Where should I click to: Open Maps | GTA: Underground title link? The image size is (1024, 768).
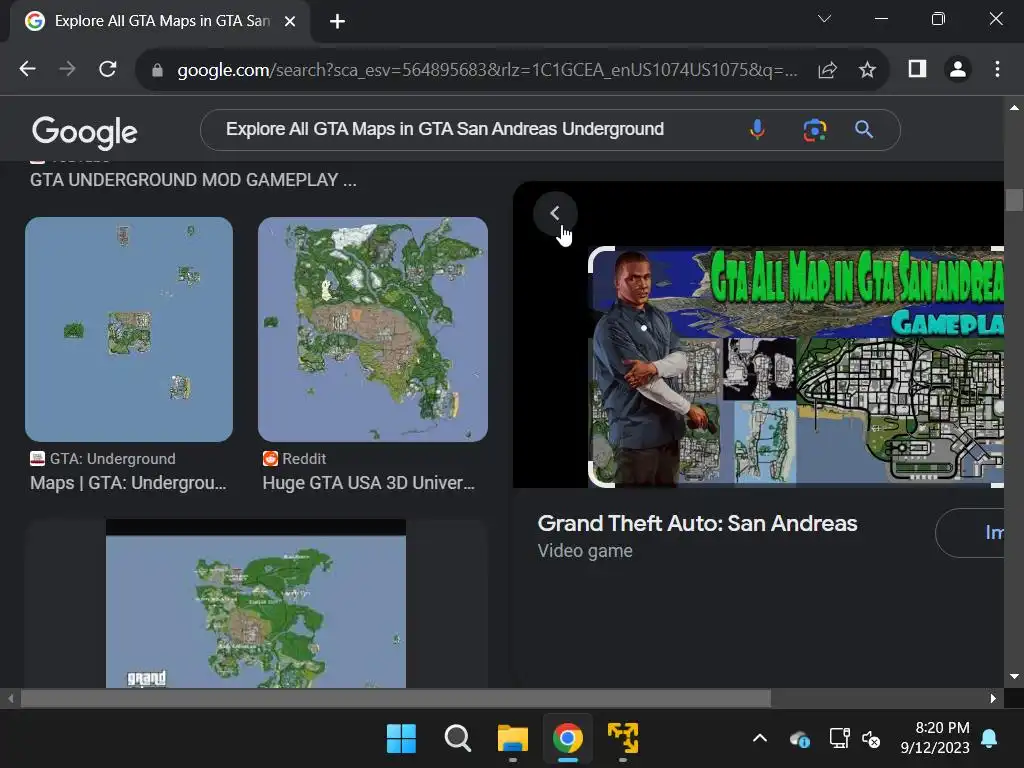128,483
